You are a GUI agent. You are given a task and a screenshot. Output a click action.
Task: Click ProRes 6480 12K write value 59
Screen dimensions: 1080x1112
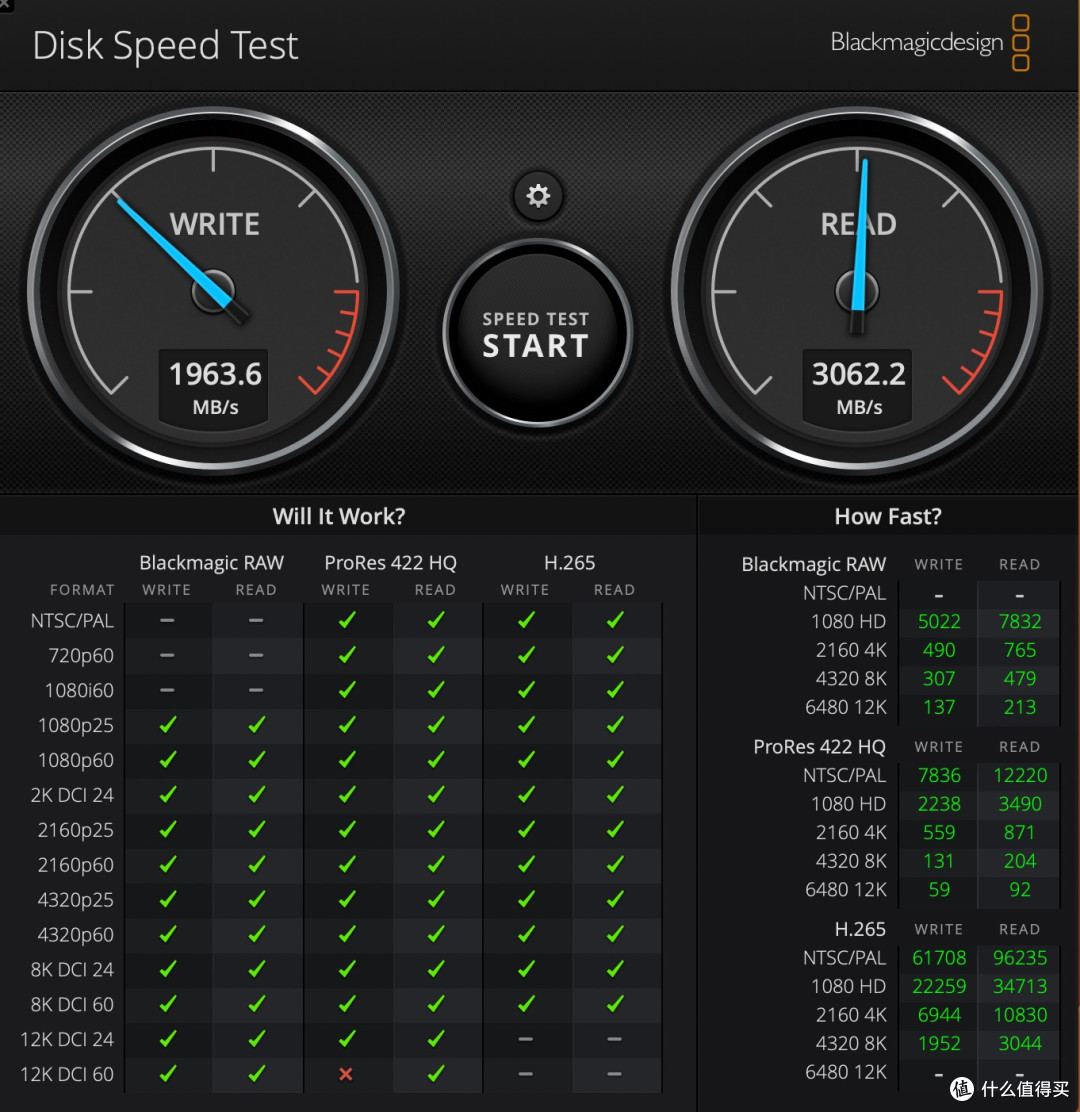click(x=939, y=889)
